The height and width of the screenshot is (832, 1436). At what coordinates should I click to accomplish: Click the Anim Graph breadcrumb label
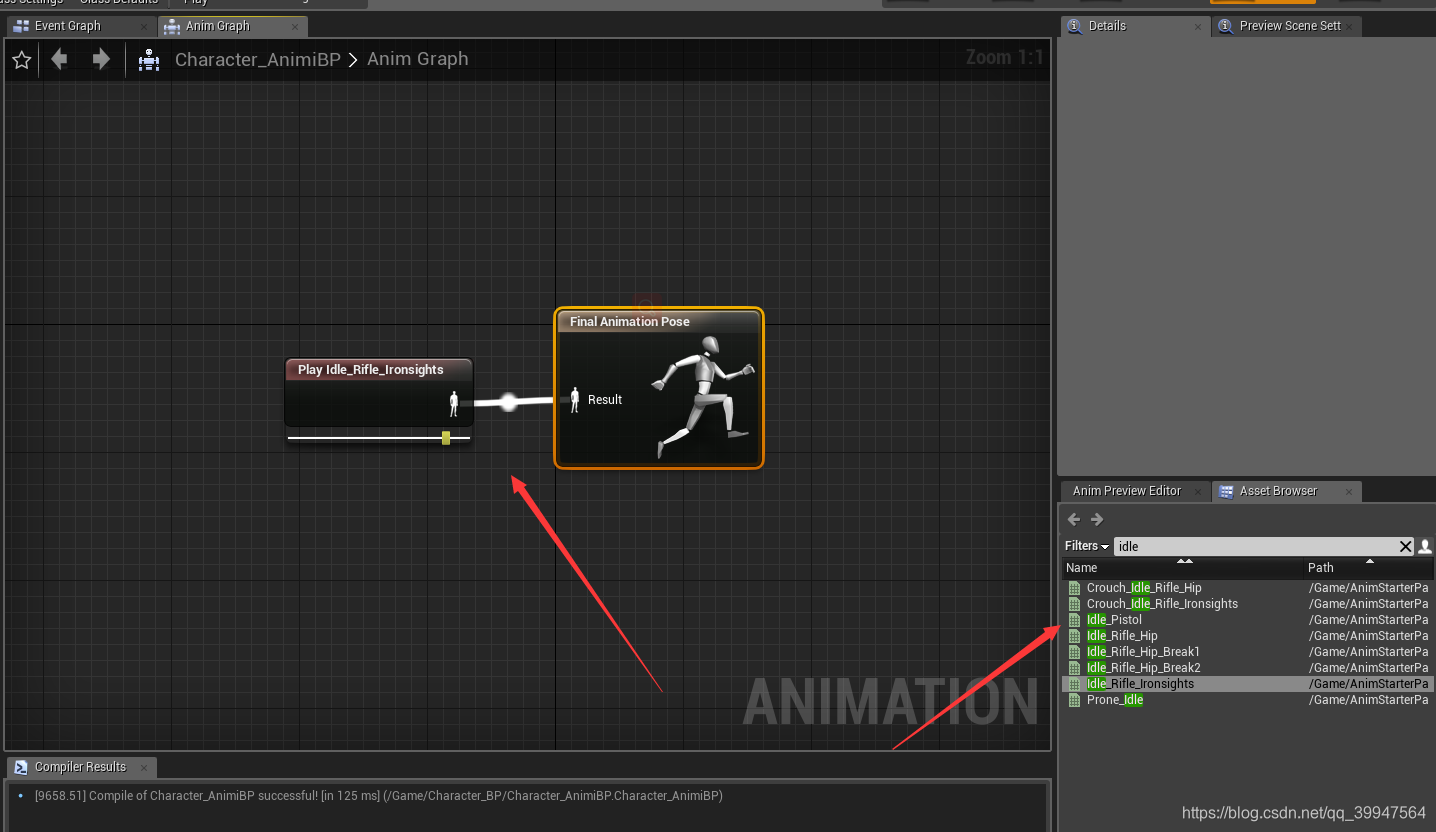point(417,59)
